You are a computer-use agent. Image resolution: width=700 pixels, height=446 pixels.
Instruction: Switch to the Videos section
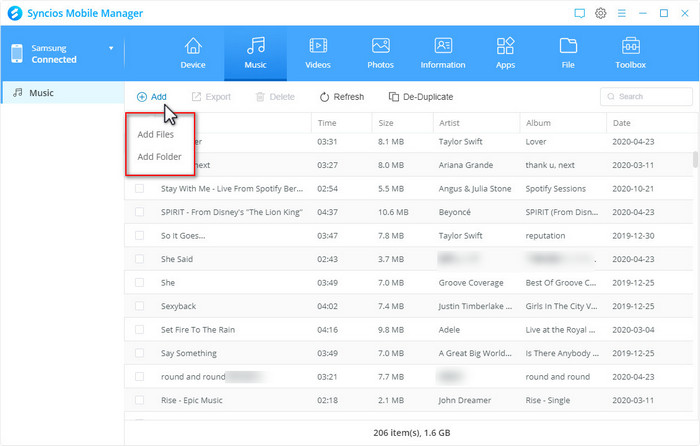tap(317, 53)
